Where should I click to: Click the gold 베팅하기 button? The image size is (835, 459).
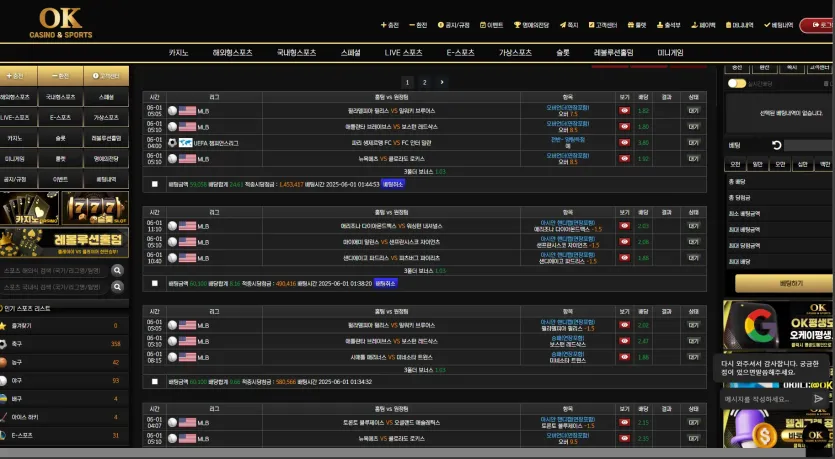783,283
